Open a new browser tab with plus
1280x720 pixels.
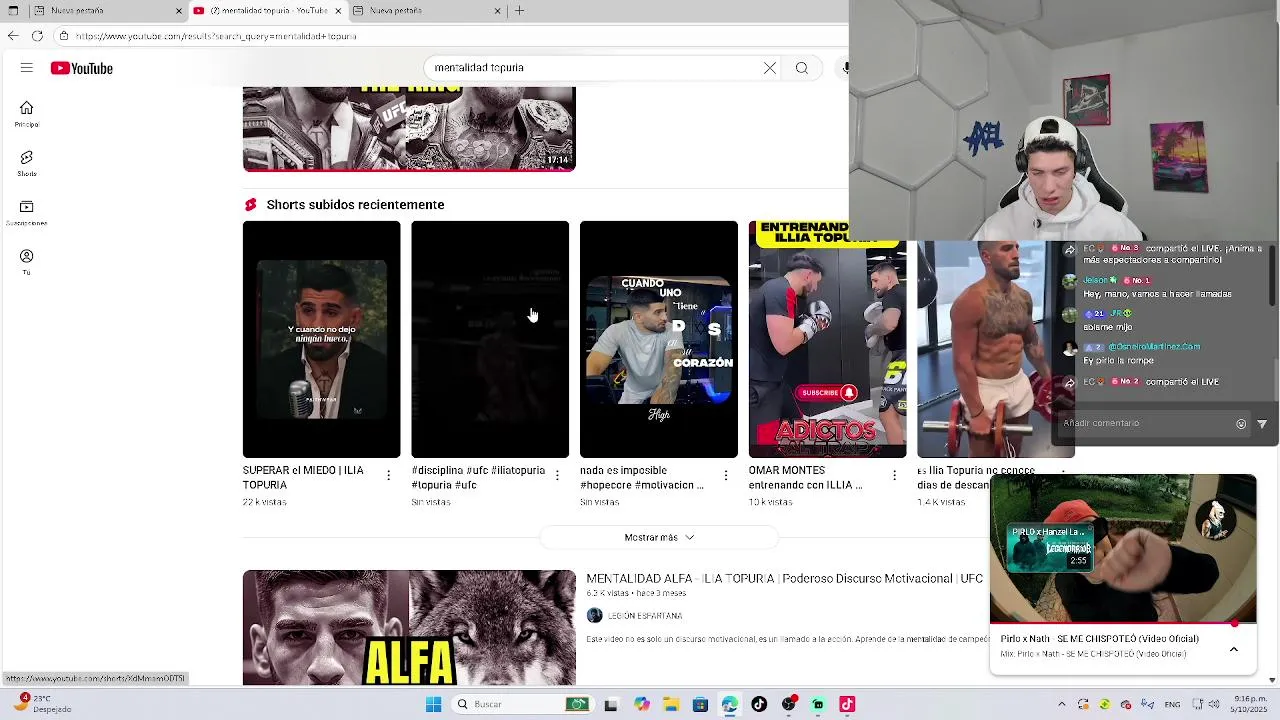pos(519,11)
